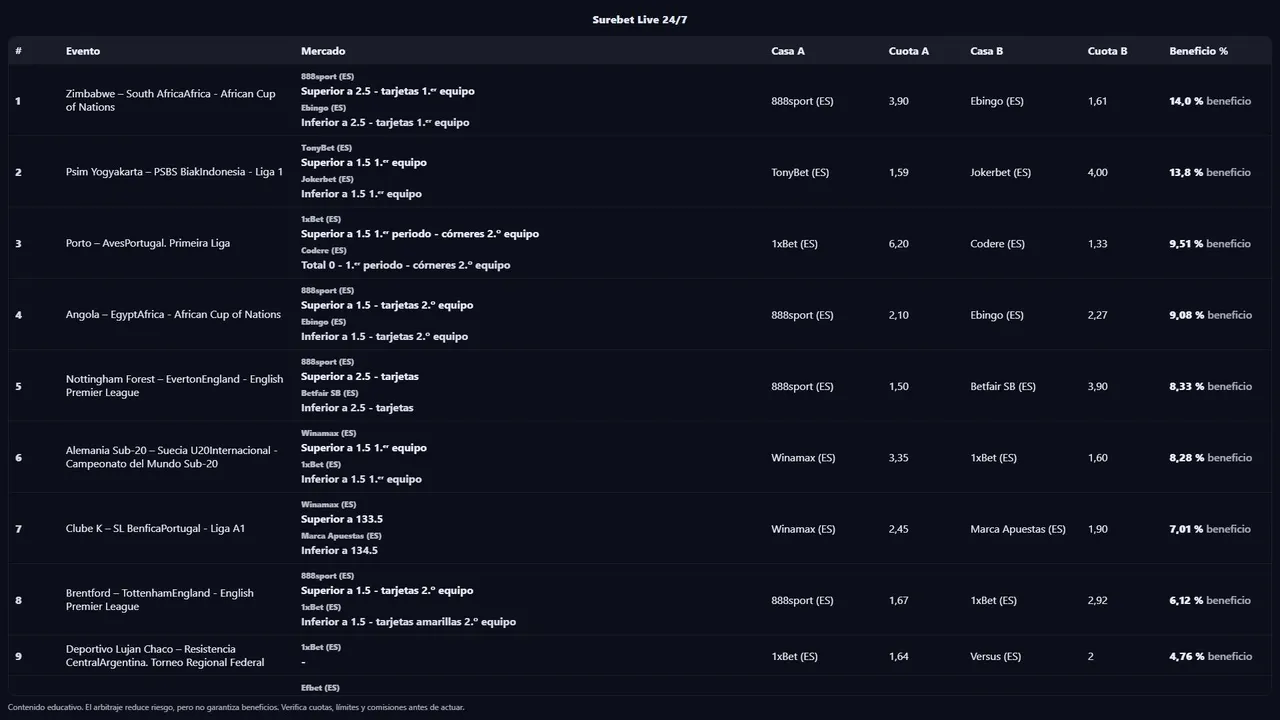Click the Porto – Aves event row

[148, 243]
